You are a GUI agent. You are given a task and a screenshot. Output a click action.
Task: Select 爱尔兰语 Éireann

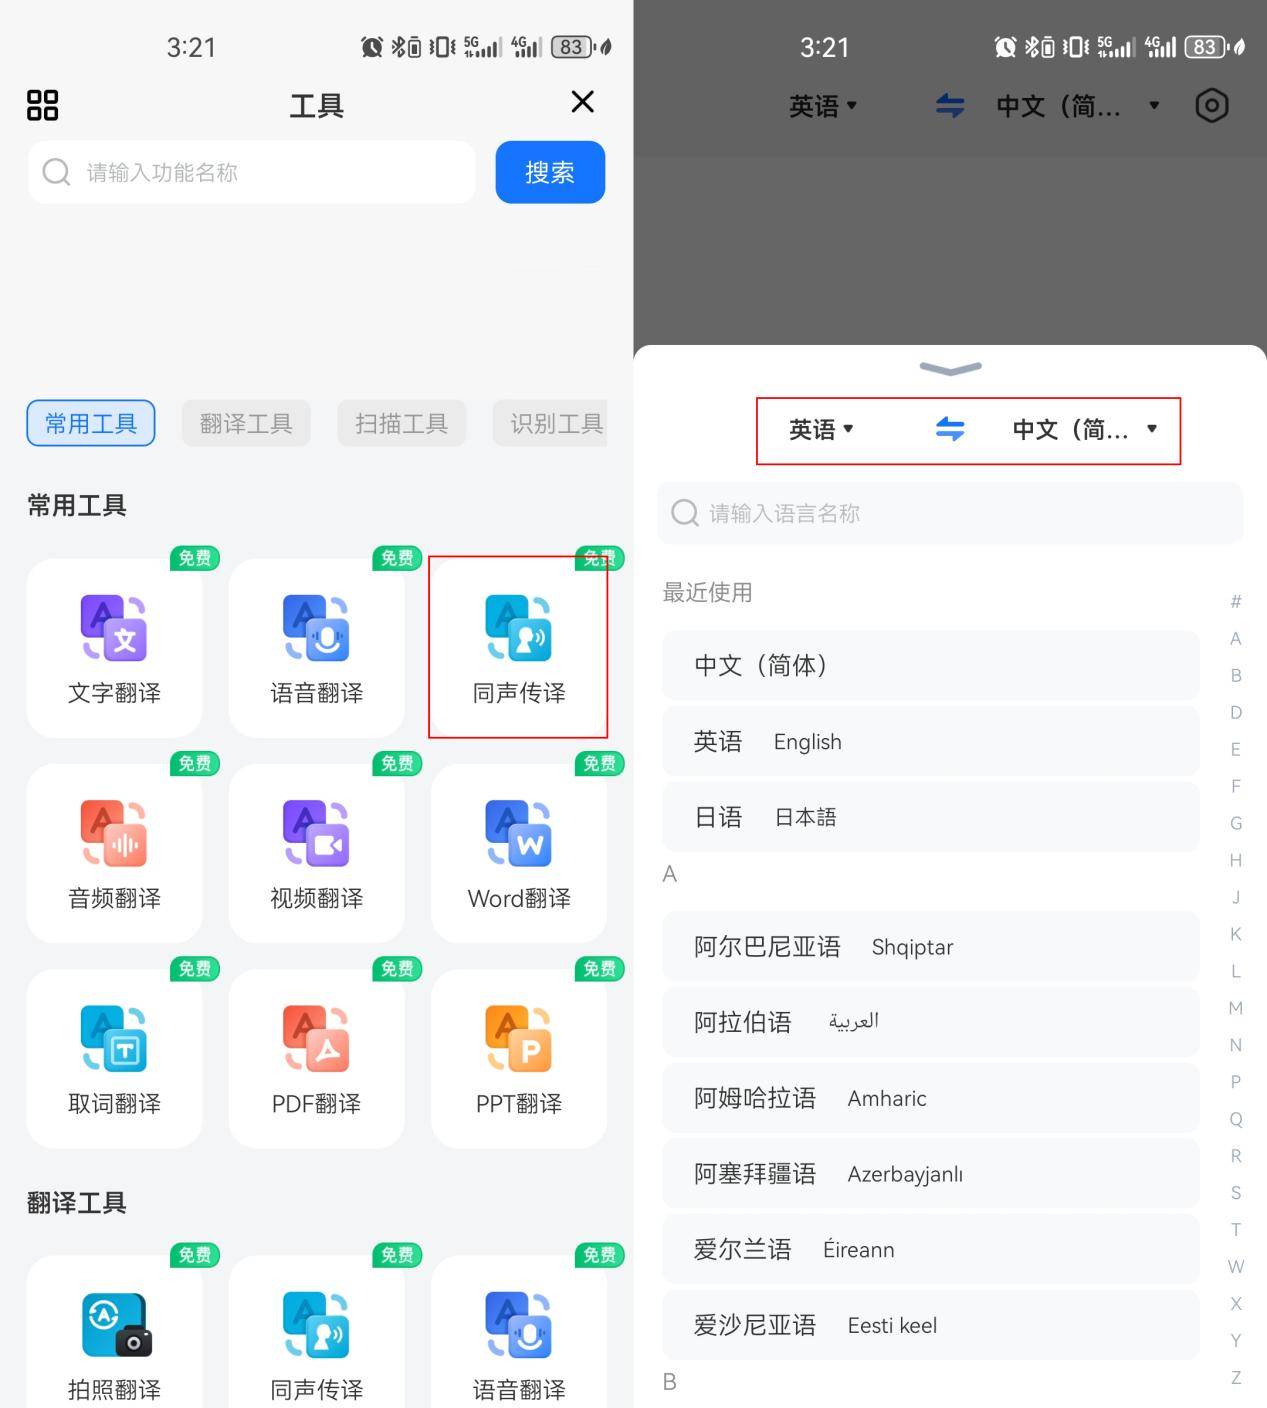tap(930, 1249)
